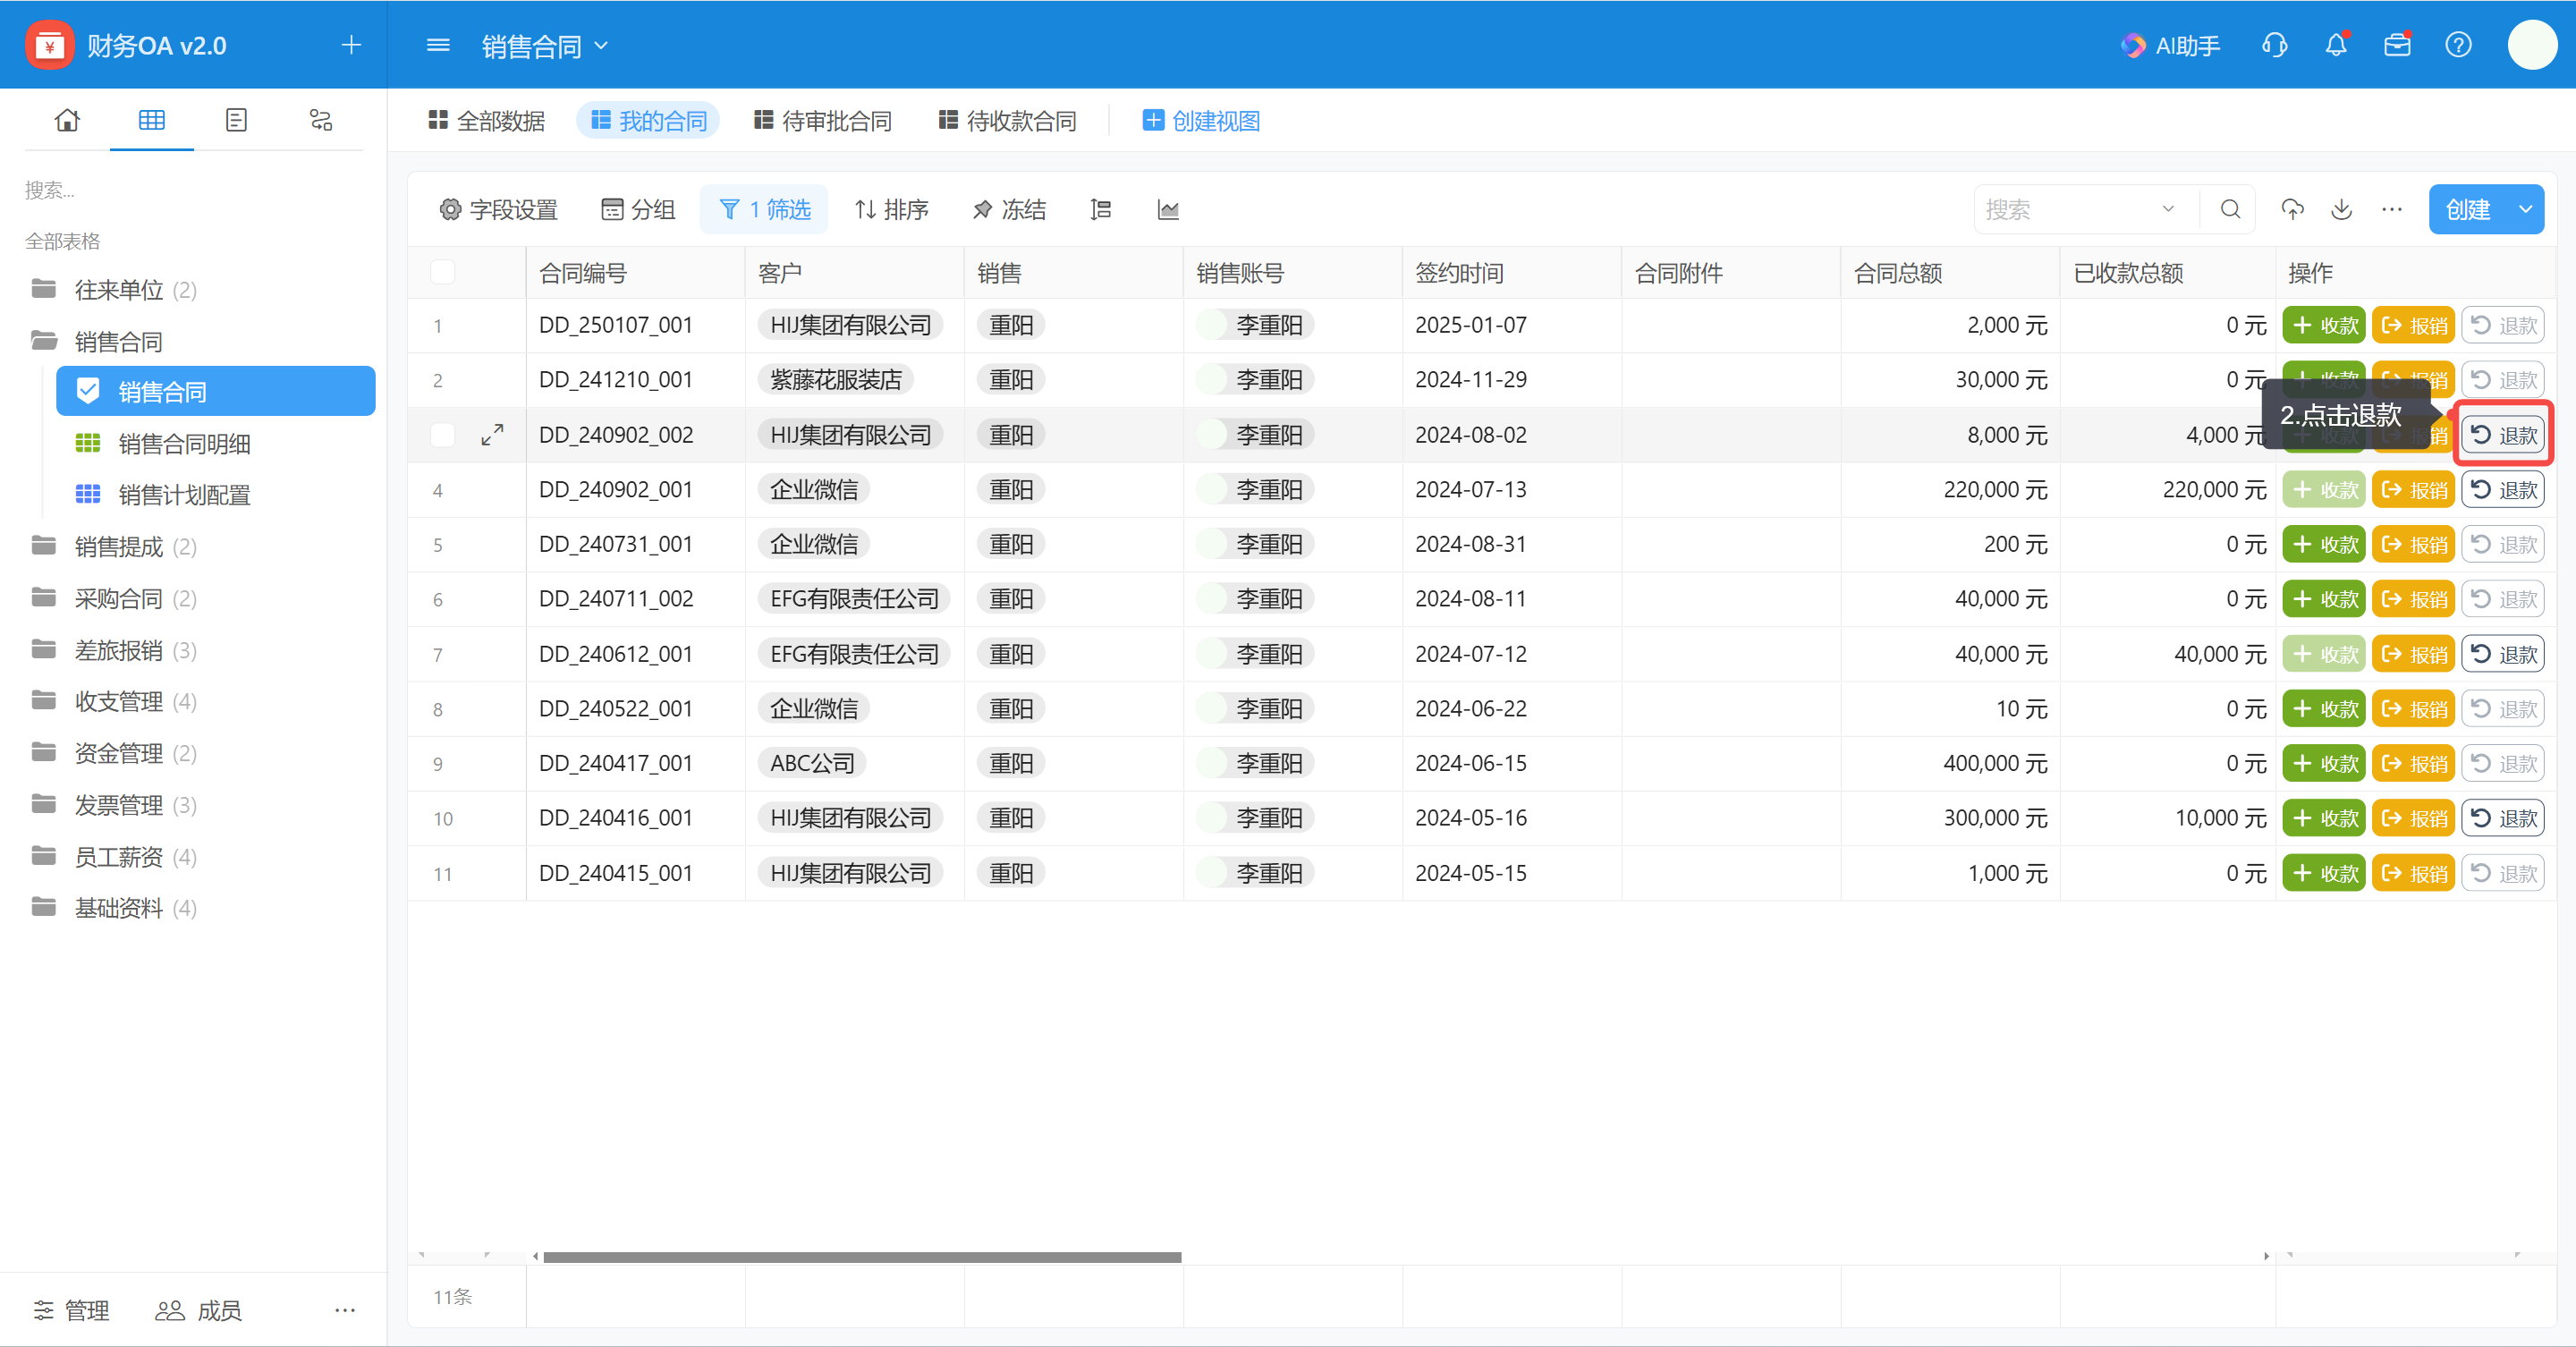
Task: Open 冻结 freeze column options
Action: (1009, 209)
